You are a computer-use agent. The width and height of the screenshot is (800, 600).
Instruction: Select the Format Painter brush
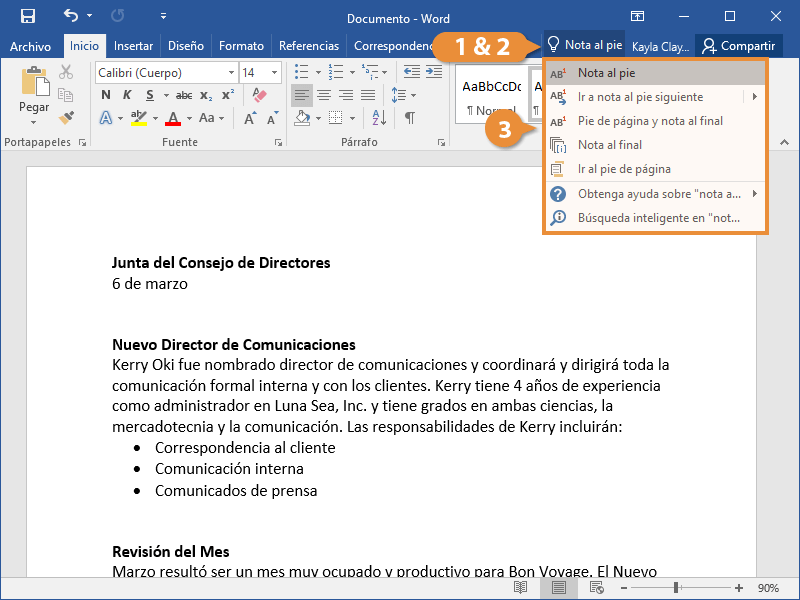click(66, 118)
